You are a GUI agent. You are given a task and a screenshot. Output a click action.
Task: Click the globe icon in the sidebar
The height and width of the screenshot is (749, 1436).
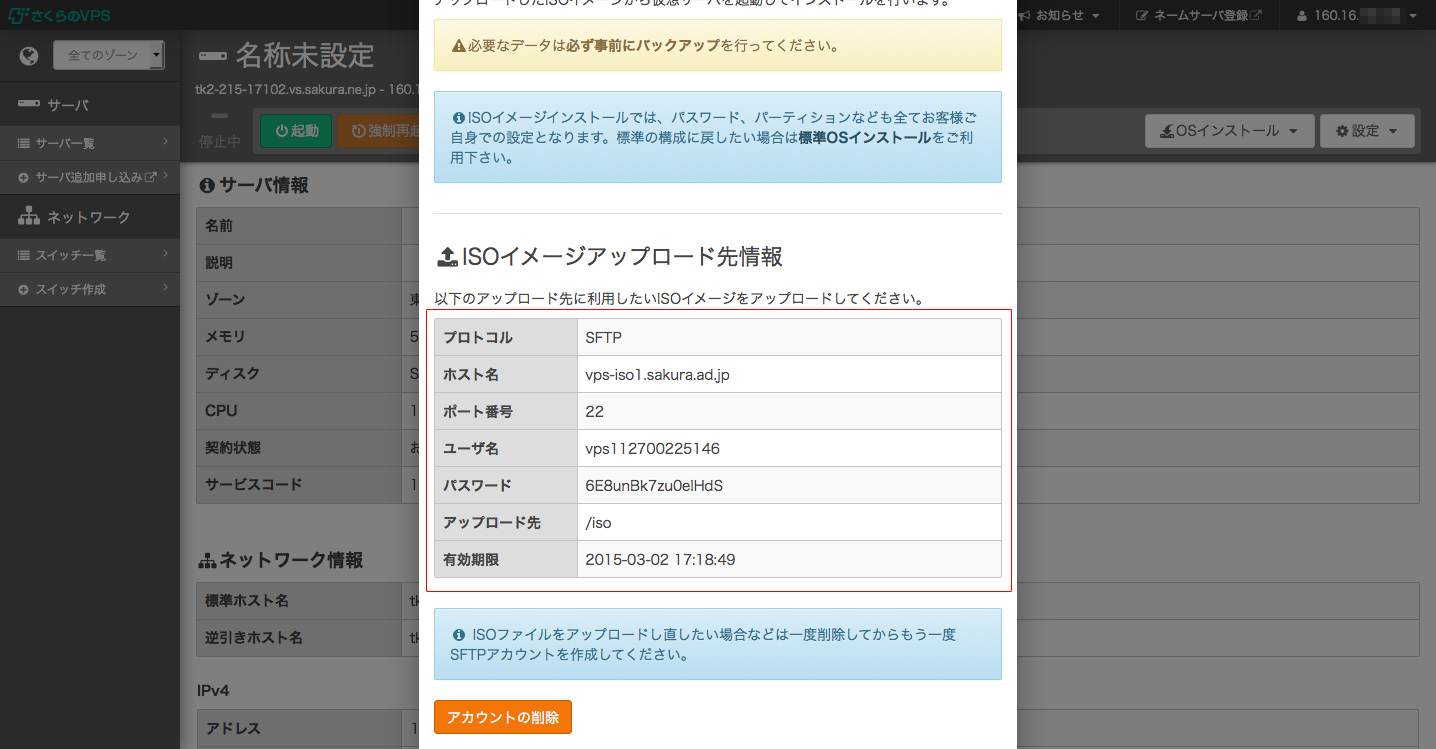(28, 56)
